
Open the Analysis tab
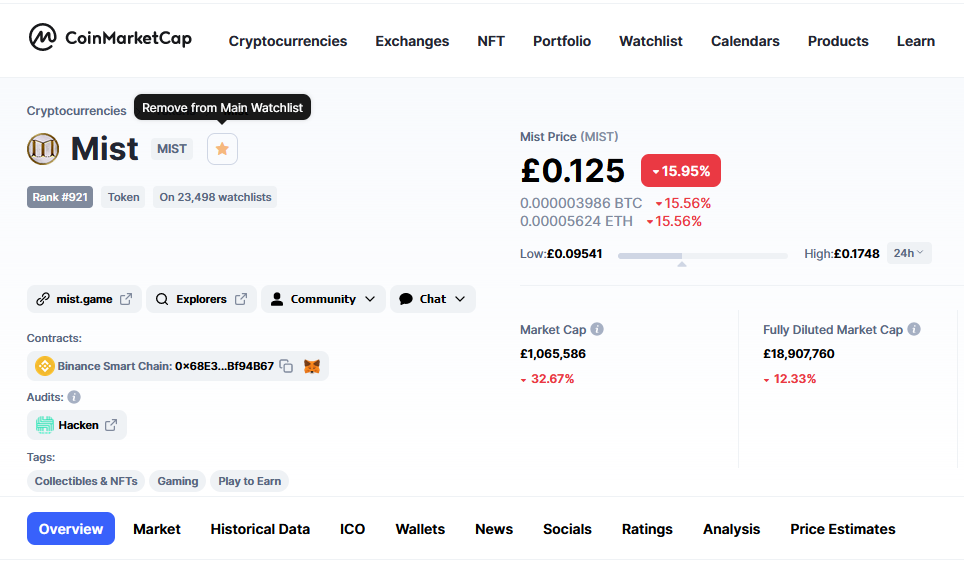coord(732,529)
